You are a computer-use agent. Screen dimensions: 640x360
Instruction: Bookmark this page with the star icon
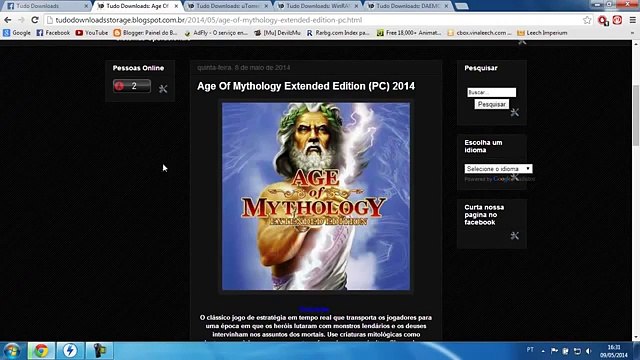(x=587, y=20)
